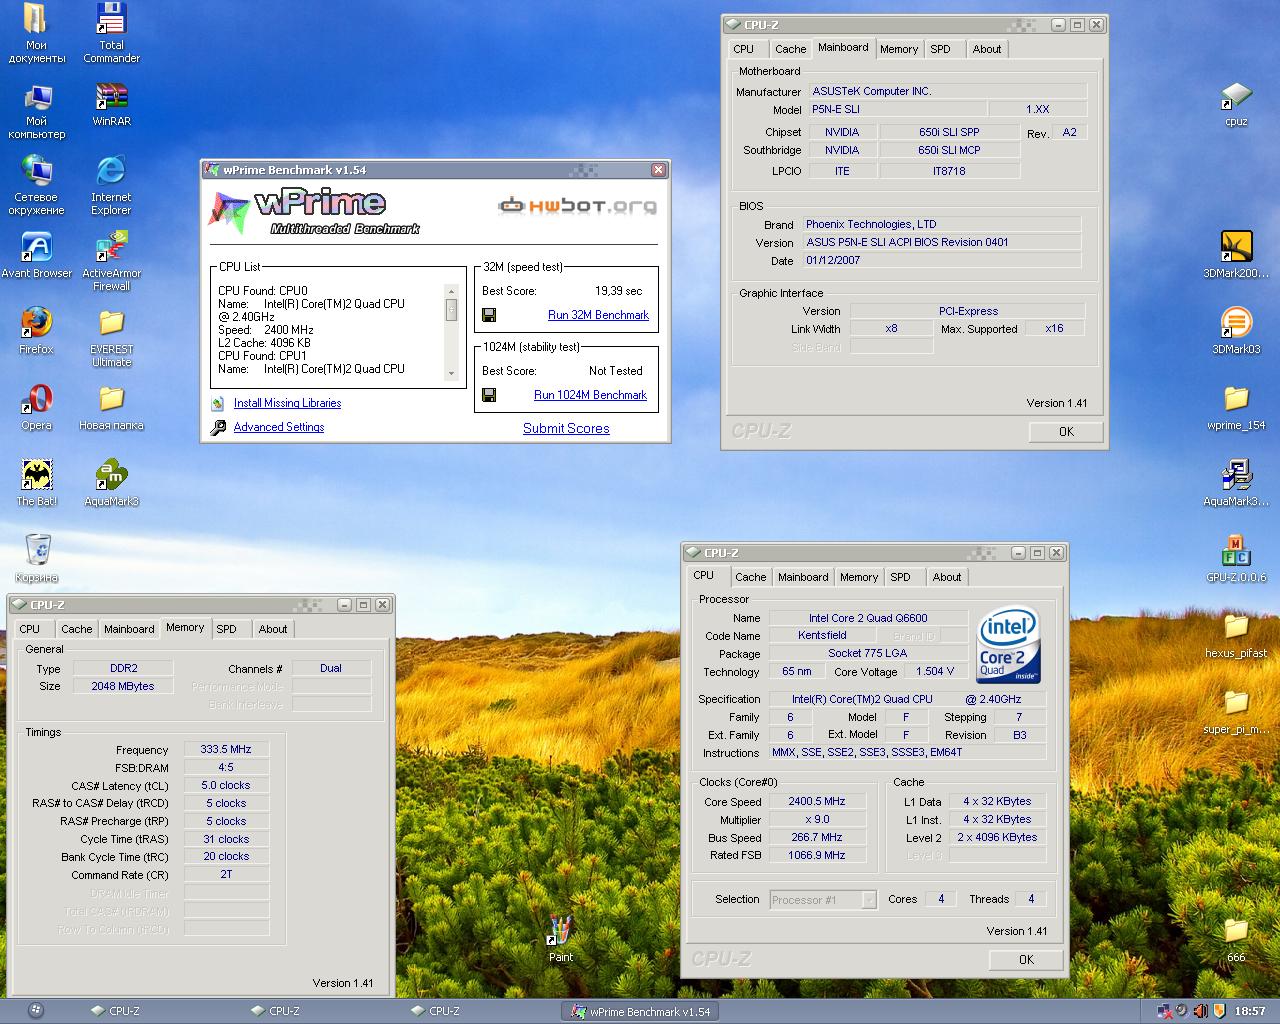Click OK in the Mainboard CPU-Z window
Image resolution: width=1280 pixels, height=1024 pixels.
(x=1066, y=432)
